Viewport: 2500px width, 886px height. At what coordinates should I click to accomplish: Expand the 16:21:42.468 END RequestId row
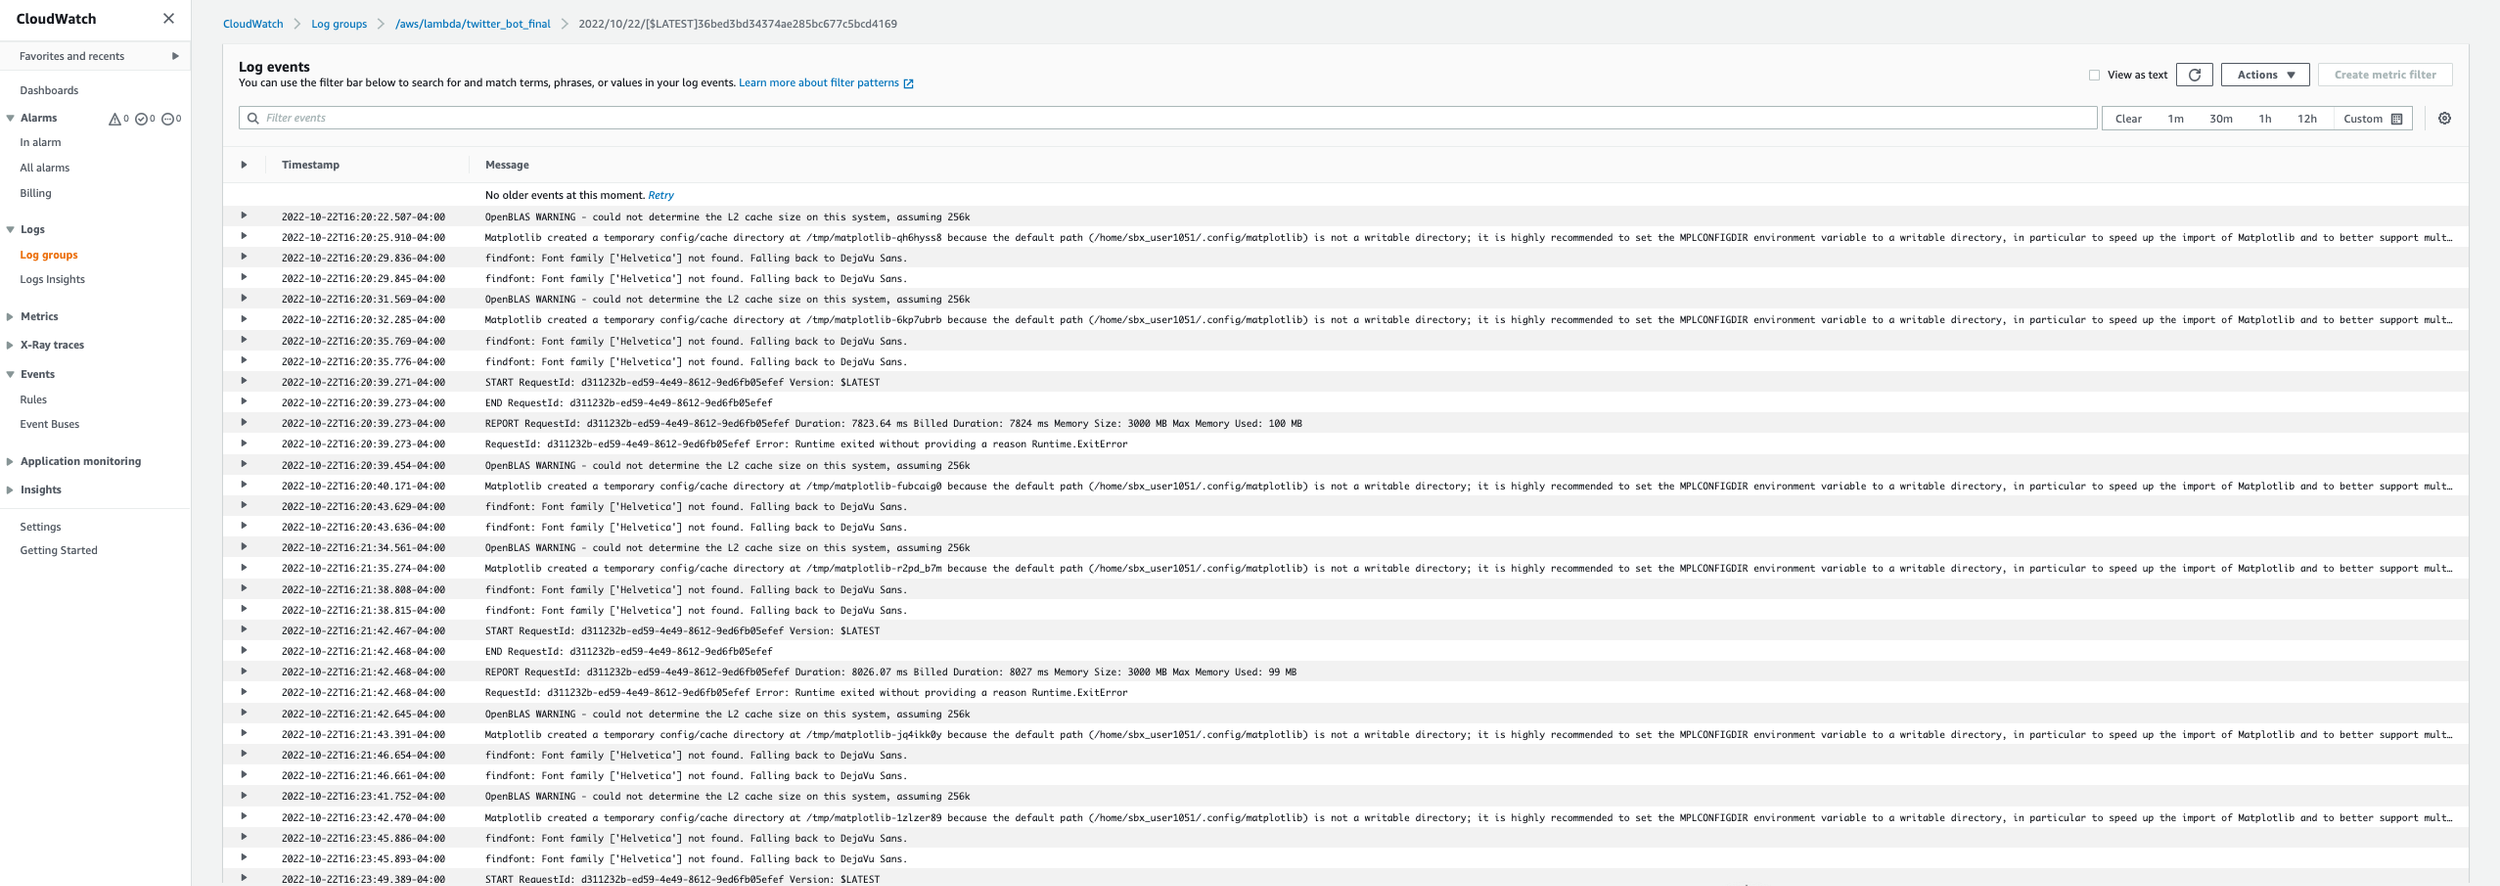[x=244, y=651]
